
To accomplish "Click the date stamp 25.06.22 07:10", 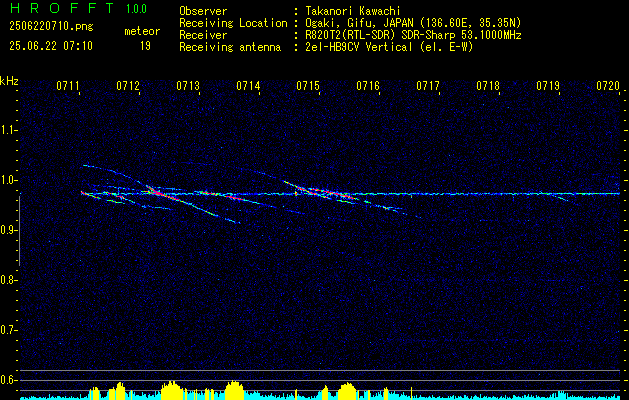I will (x=51, y=46).
